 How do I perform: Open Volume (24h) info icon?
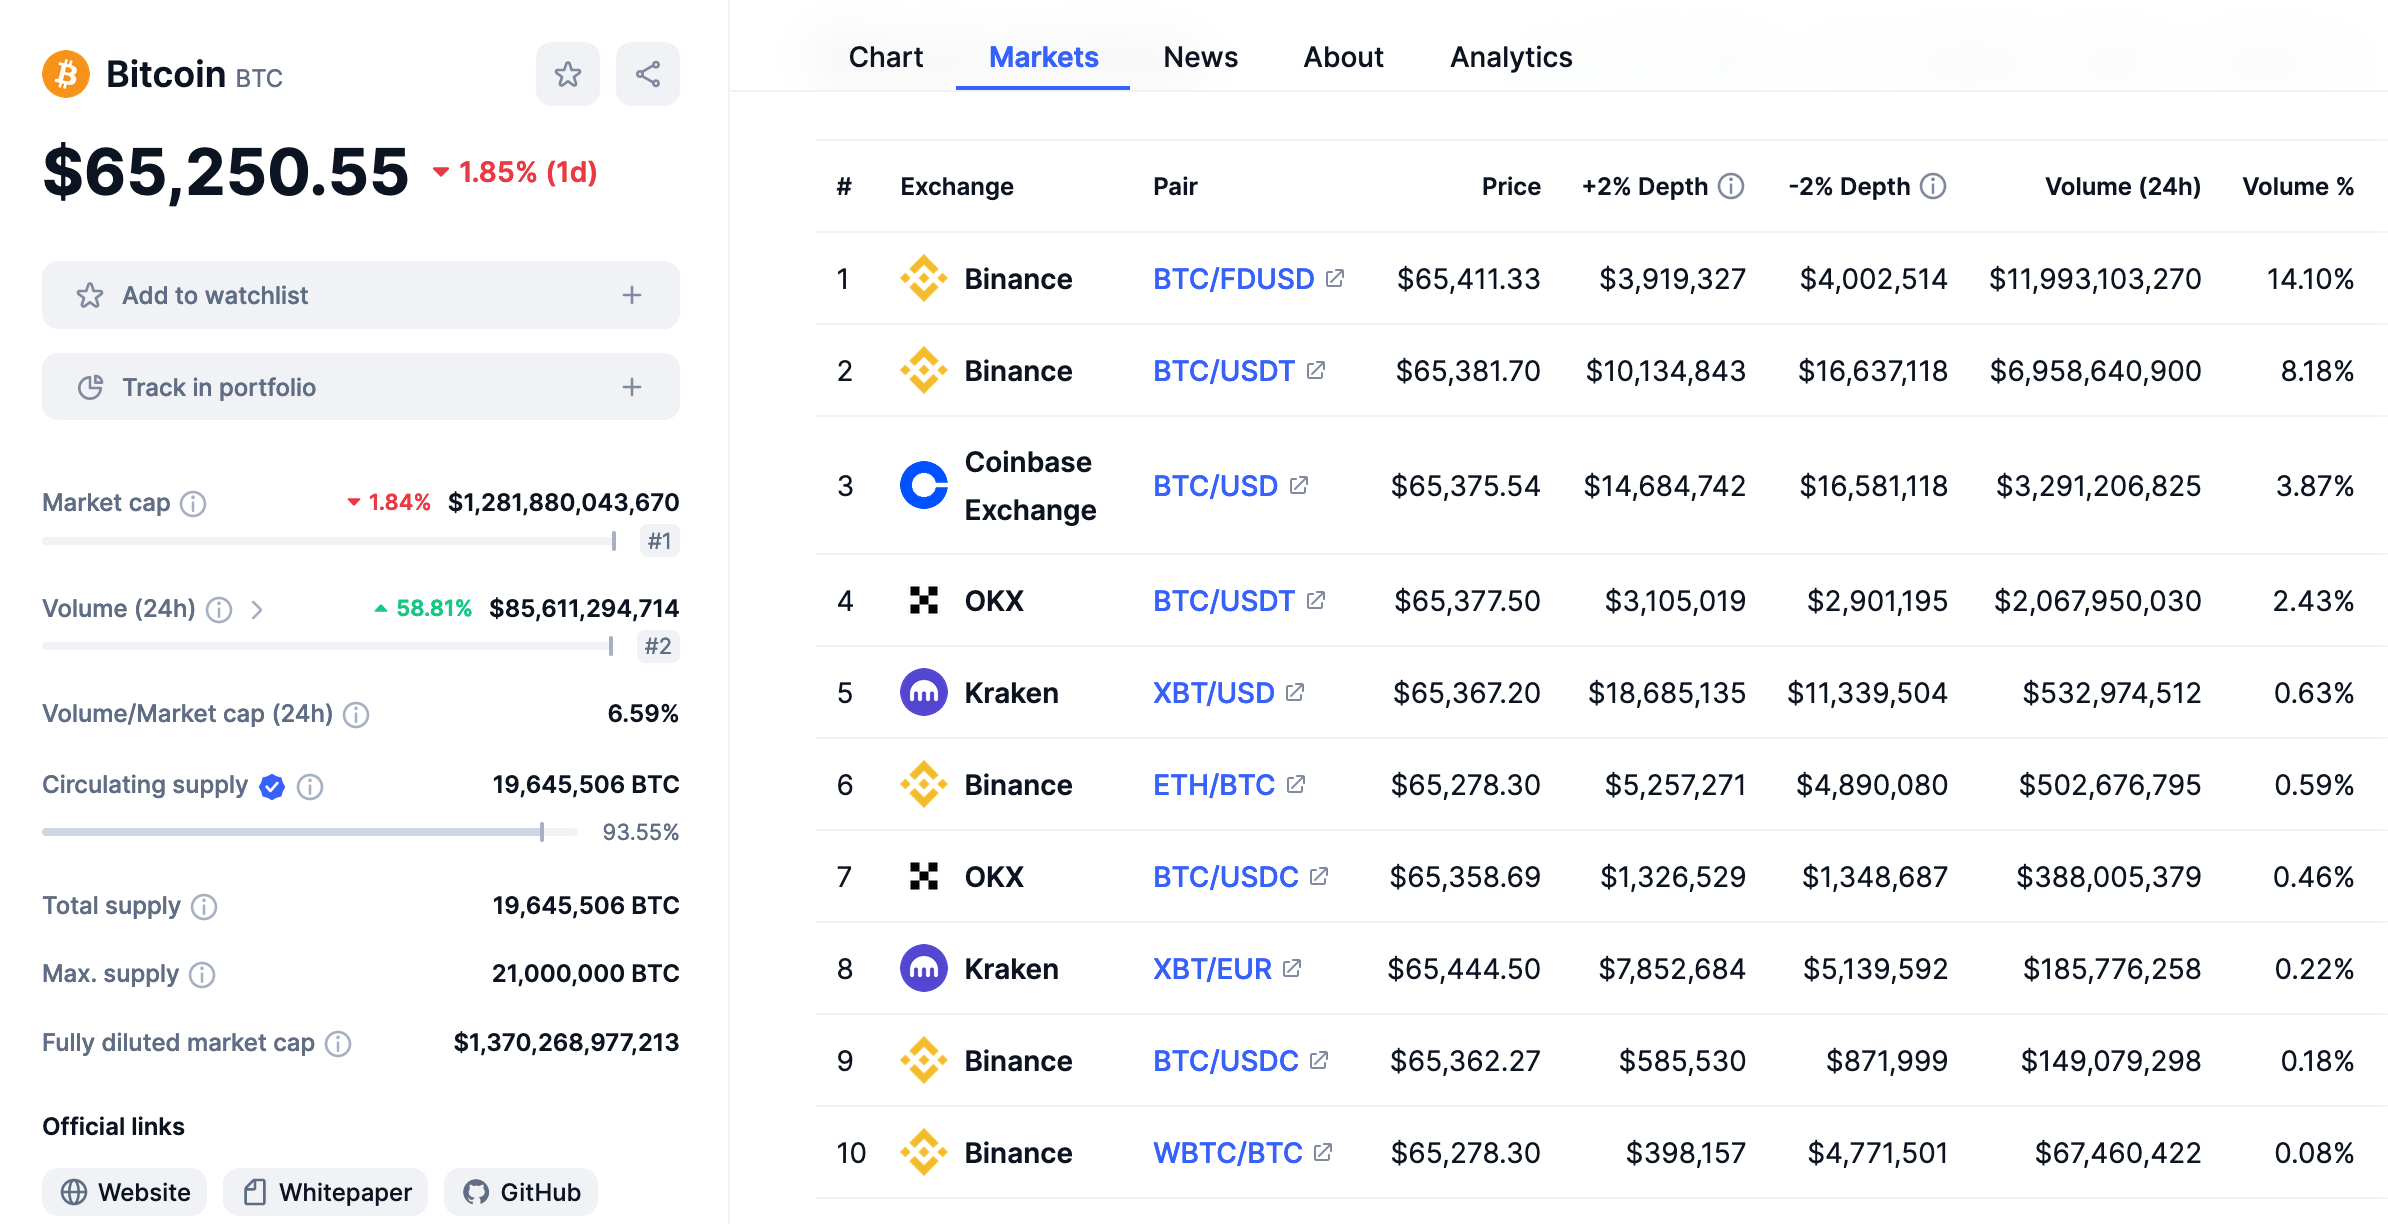(x=219, y=609)
